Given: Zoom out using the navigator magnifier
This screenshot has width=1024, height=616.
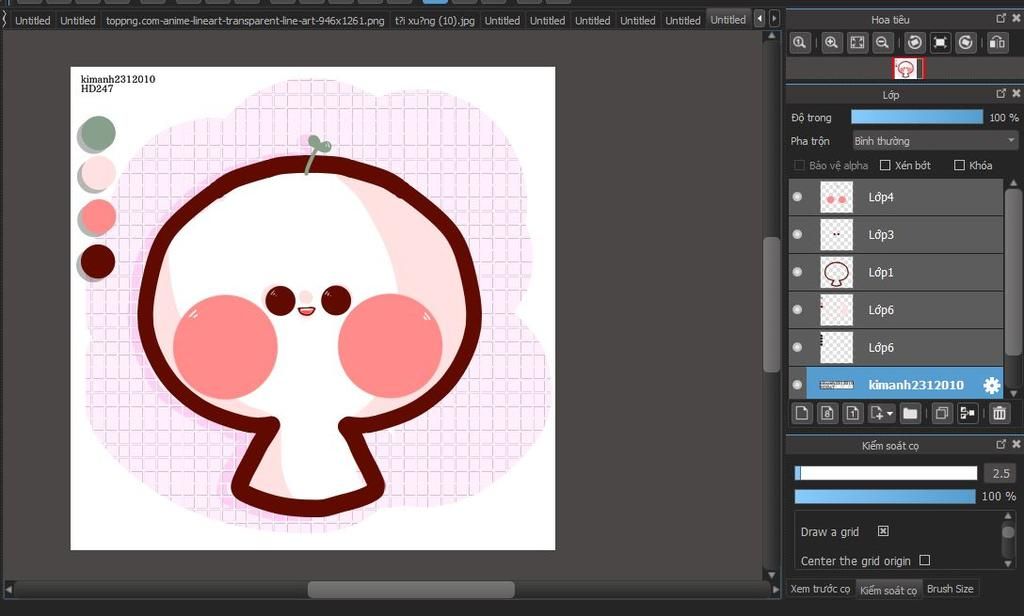Looking at the screenshot, I should [x=882, y=43].
